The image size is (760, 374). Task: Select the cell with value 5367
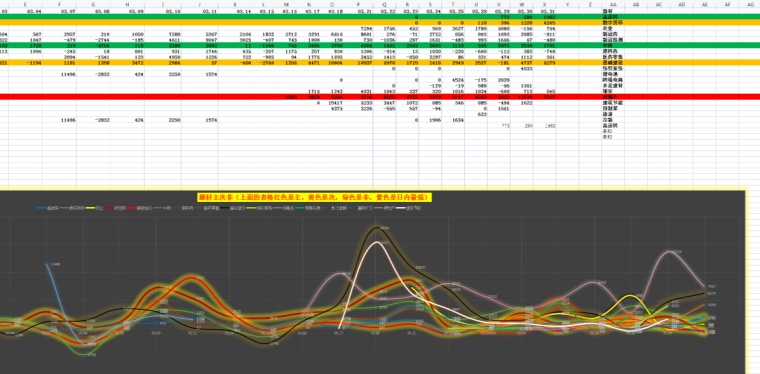click(211, 34)
